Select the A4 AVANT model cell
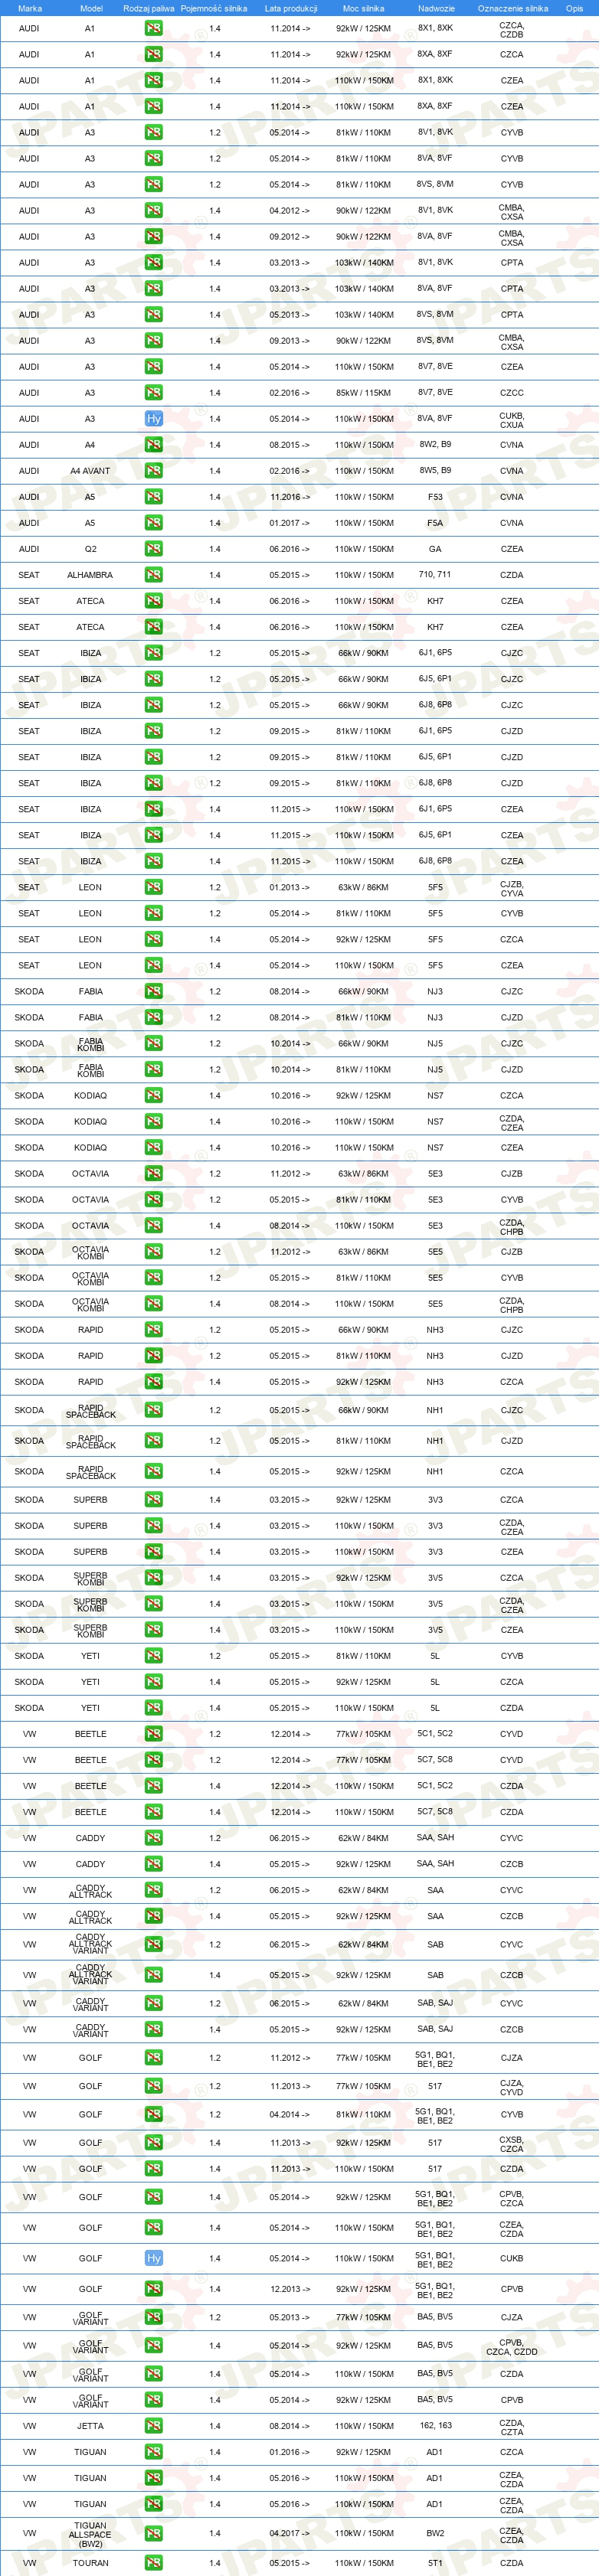The width and height of the screenshot is (599, 2576). click(x=90, y=471)
